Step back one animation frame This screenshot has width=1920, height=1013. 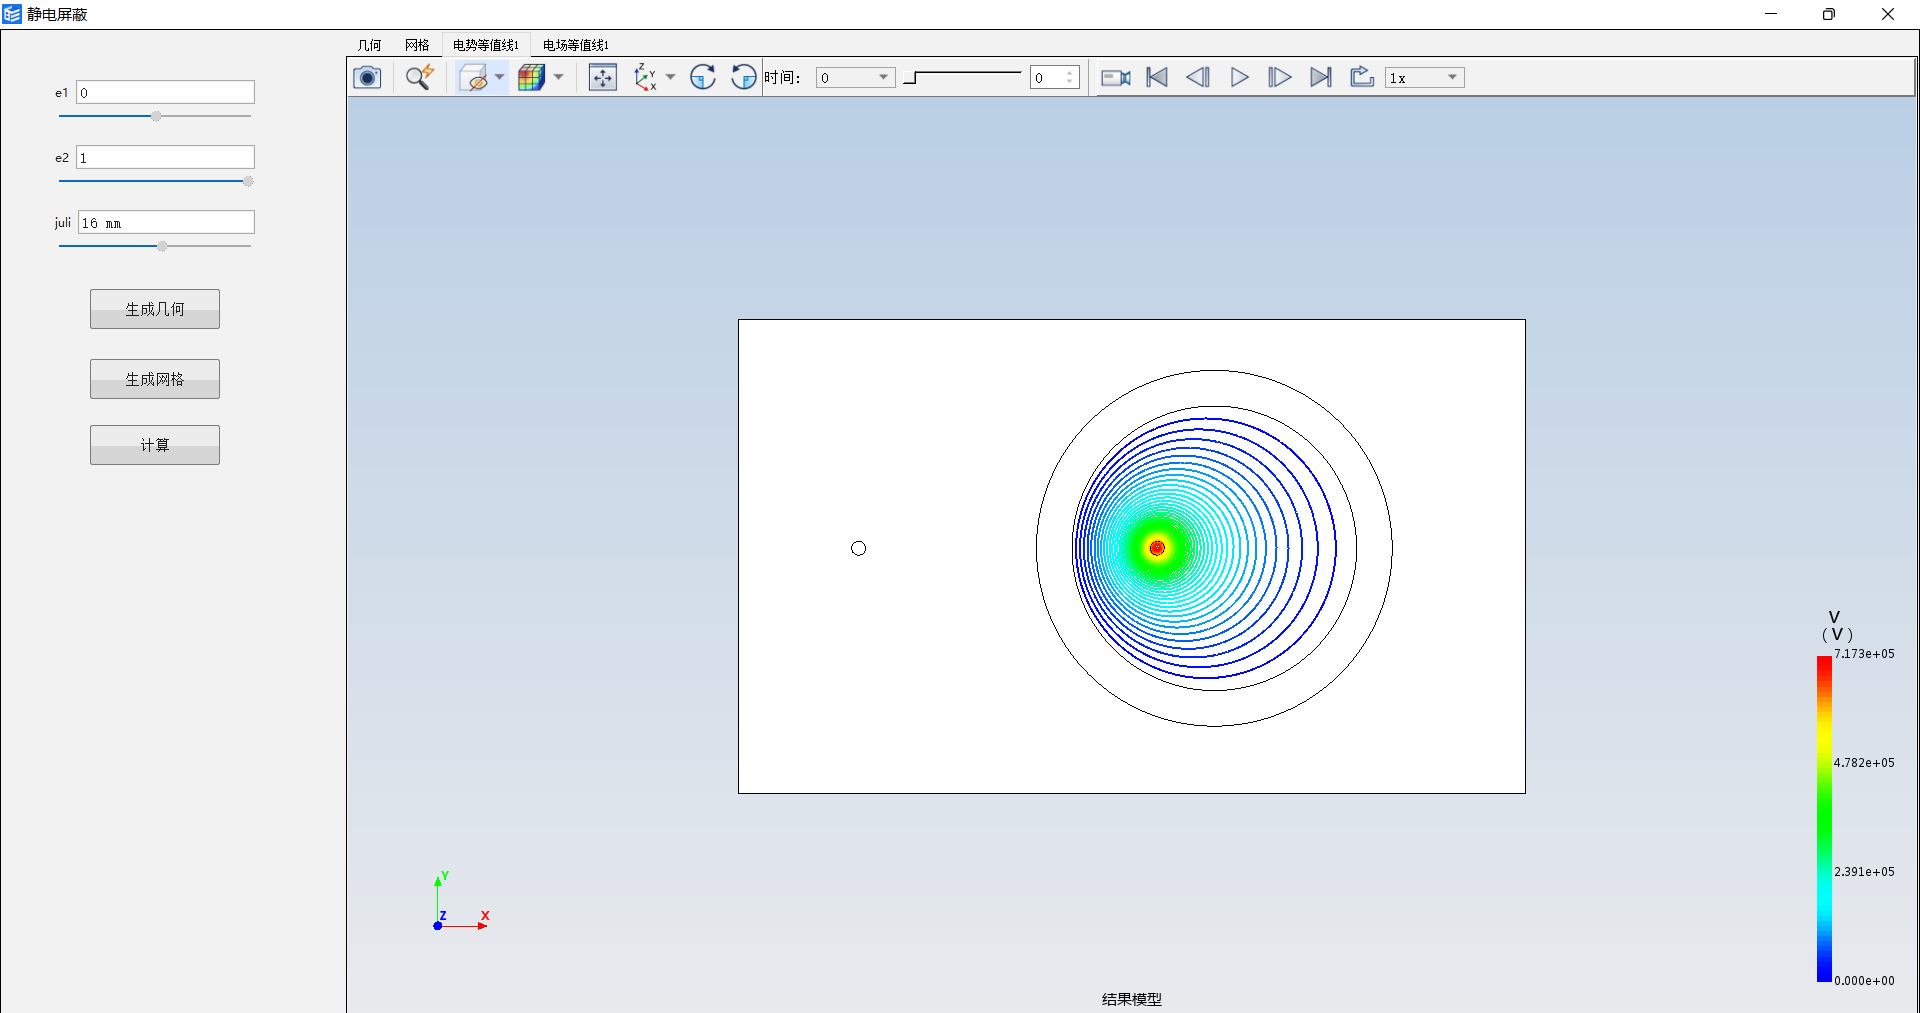1198,77
